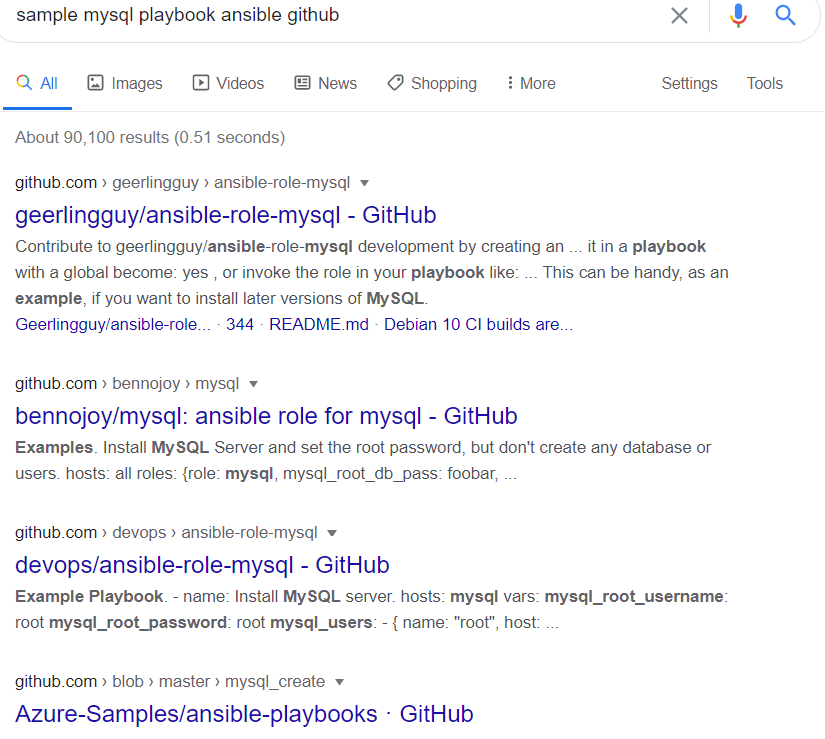Click the Images tab picture icon
Image resolution: width=825 pixels, height=739 pixels.
click(x=95, y=83)
